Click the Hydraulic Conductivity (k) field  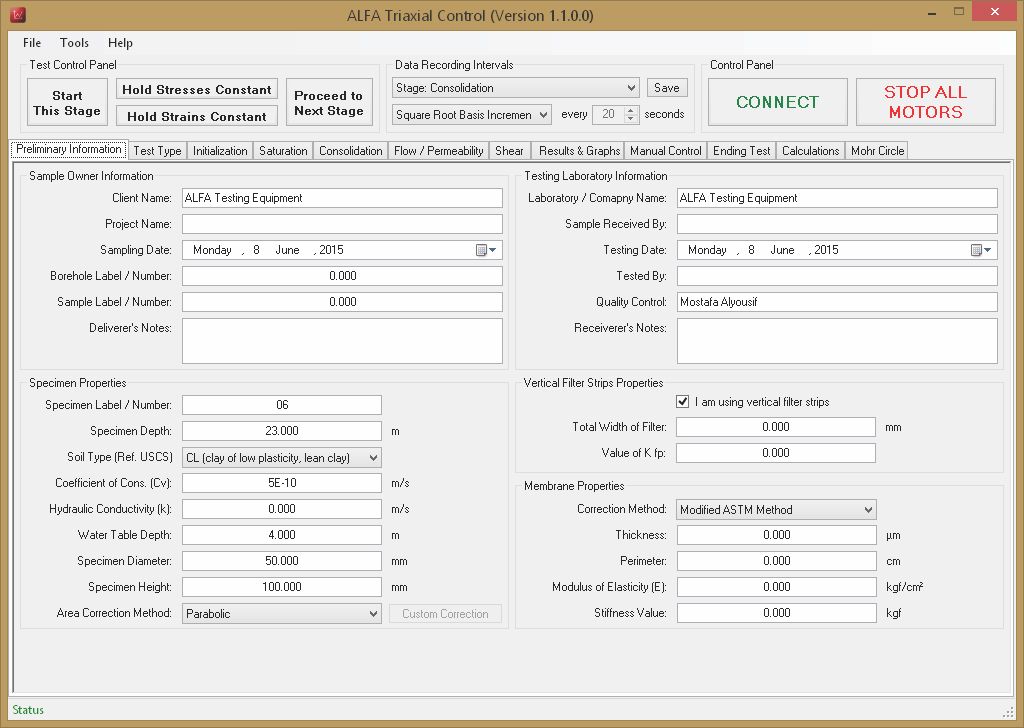281,509
